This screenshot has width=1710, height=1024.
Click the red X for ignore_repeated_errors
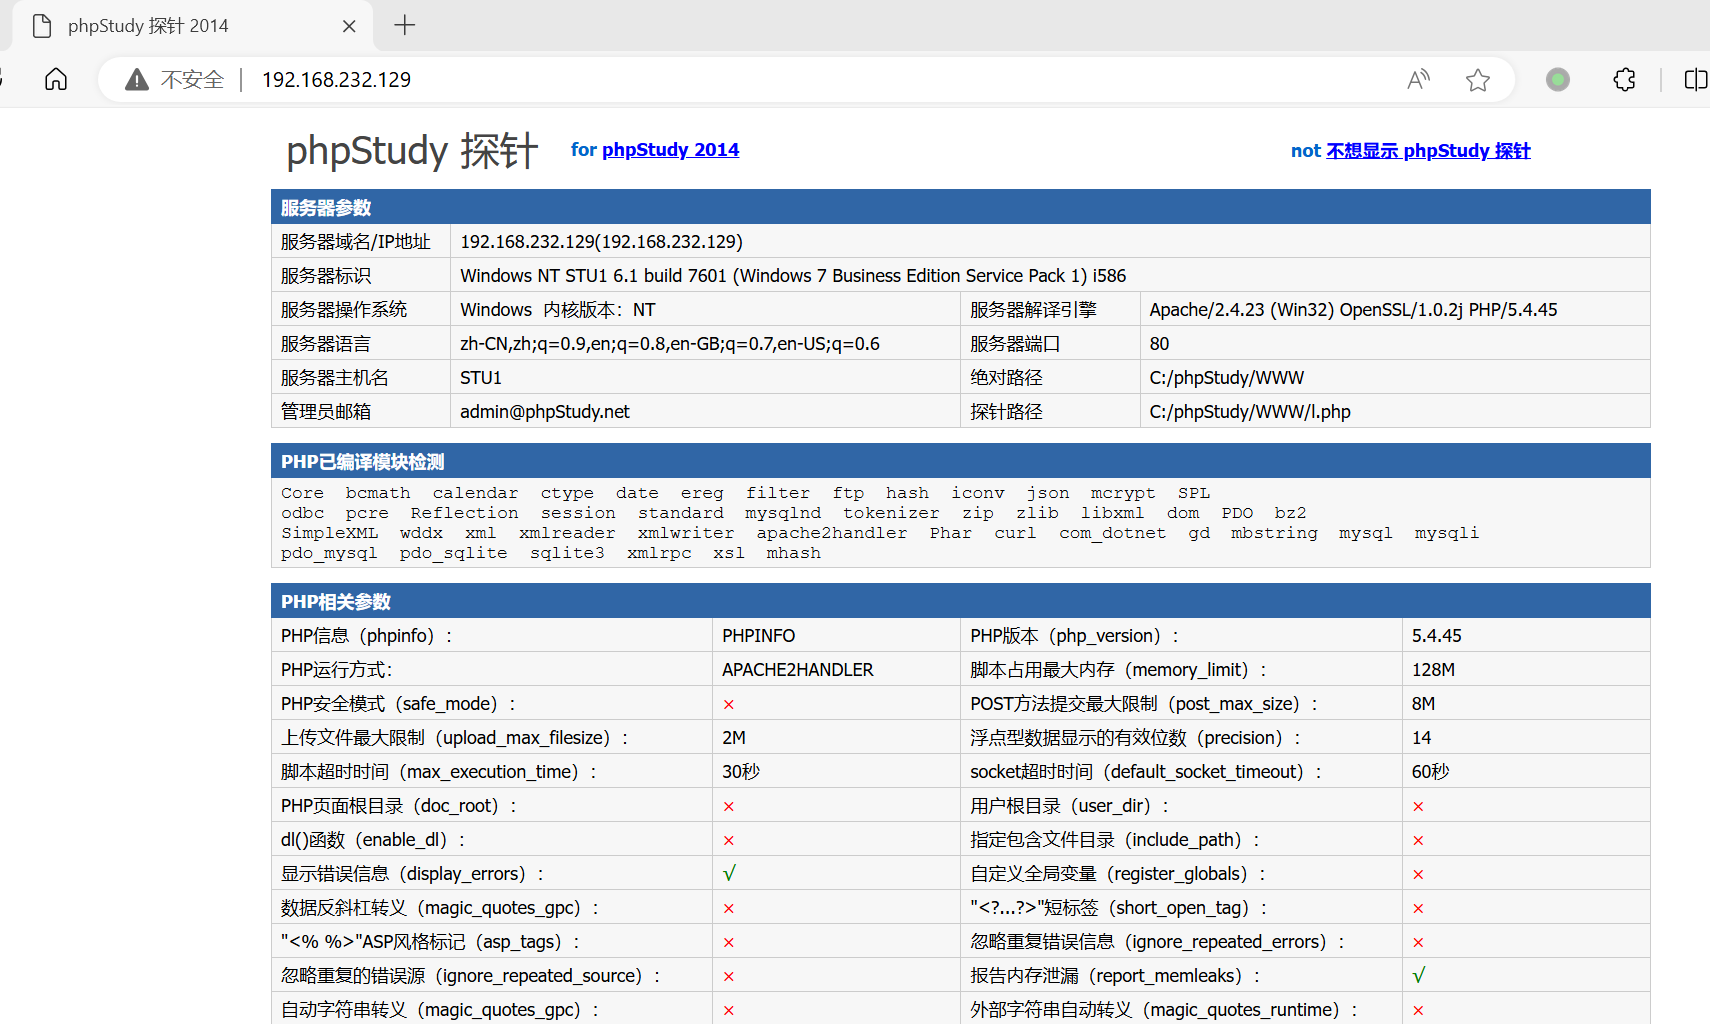1418,943
